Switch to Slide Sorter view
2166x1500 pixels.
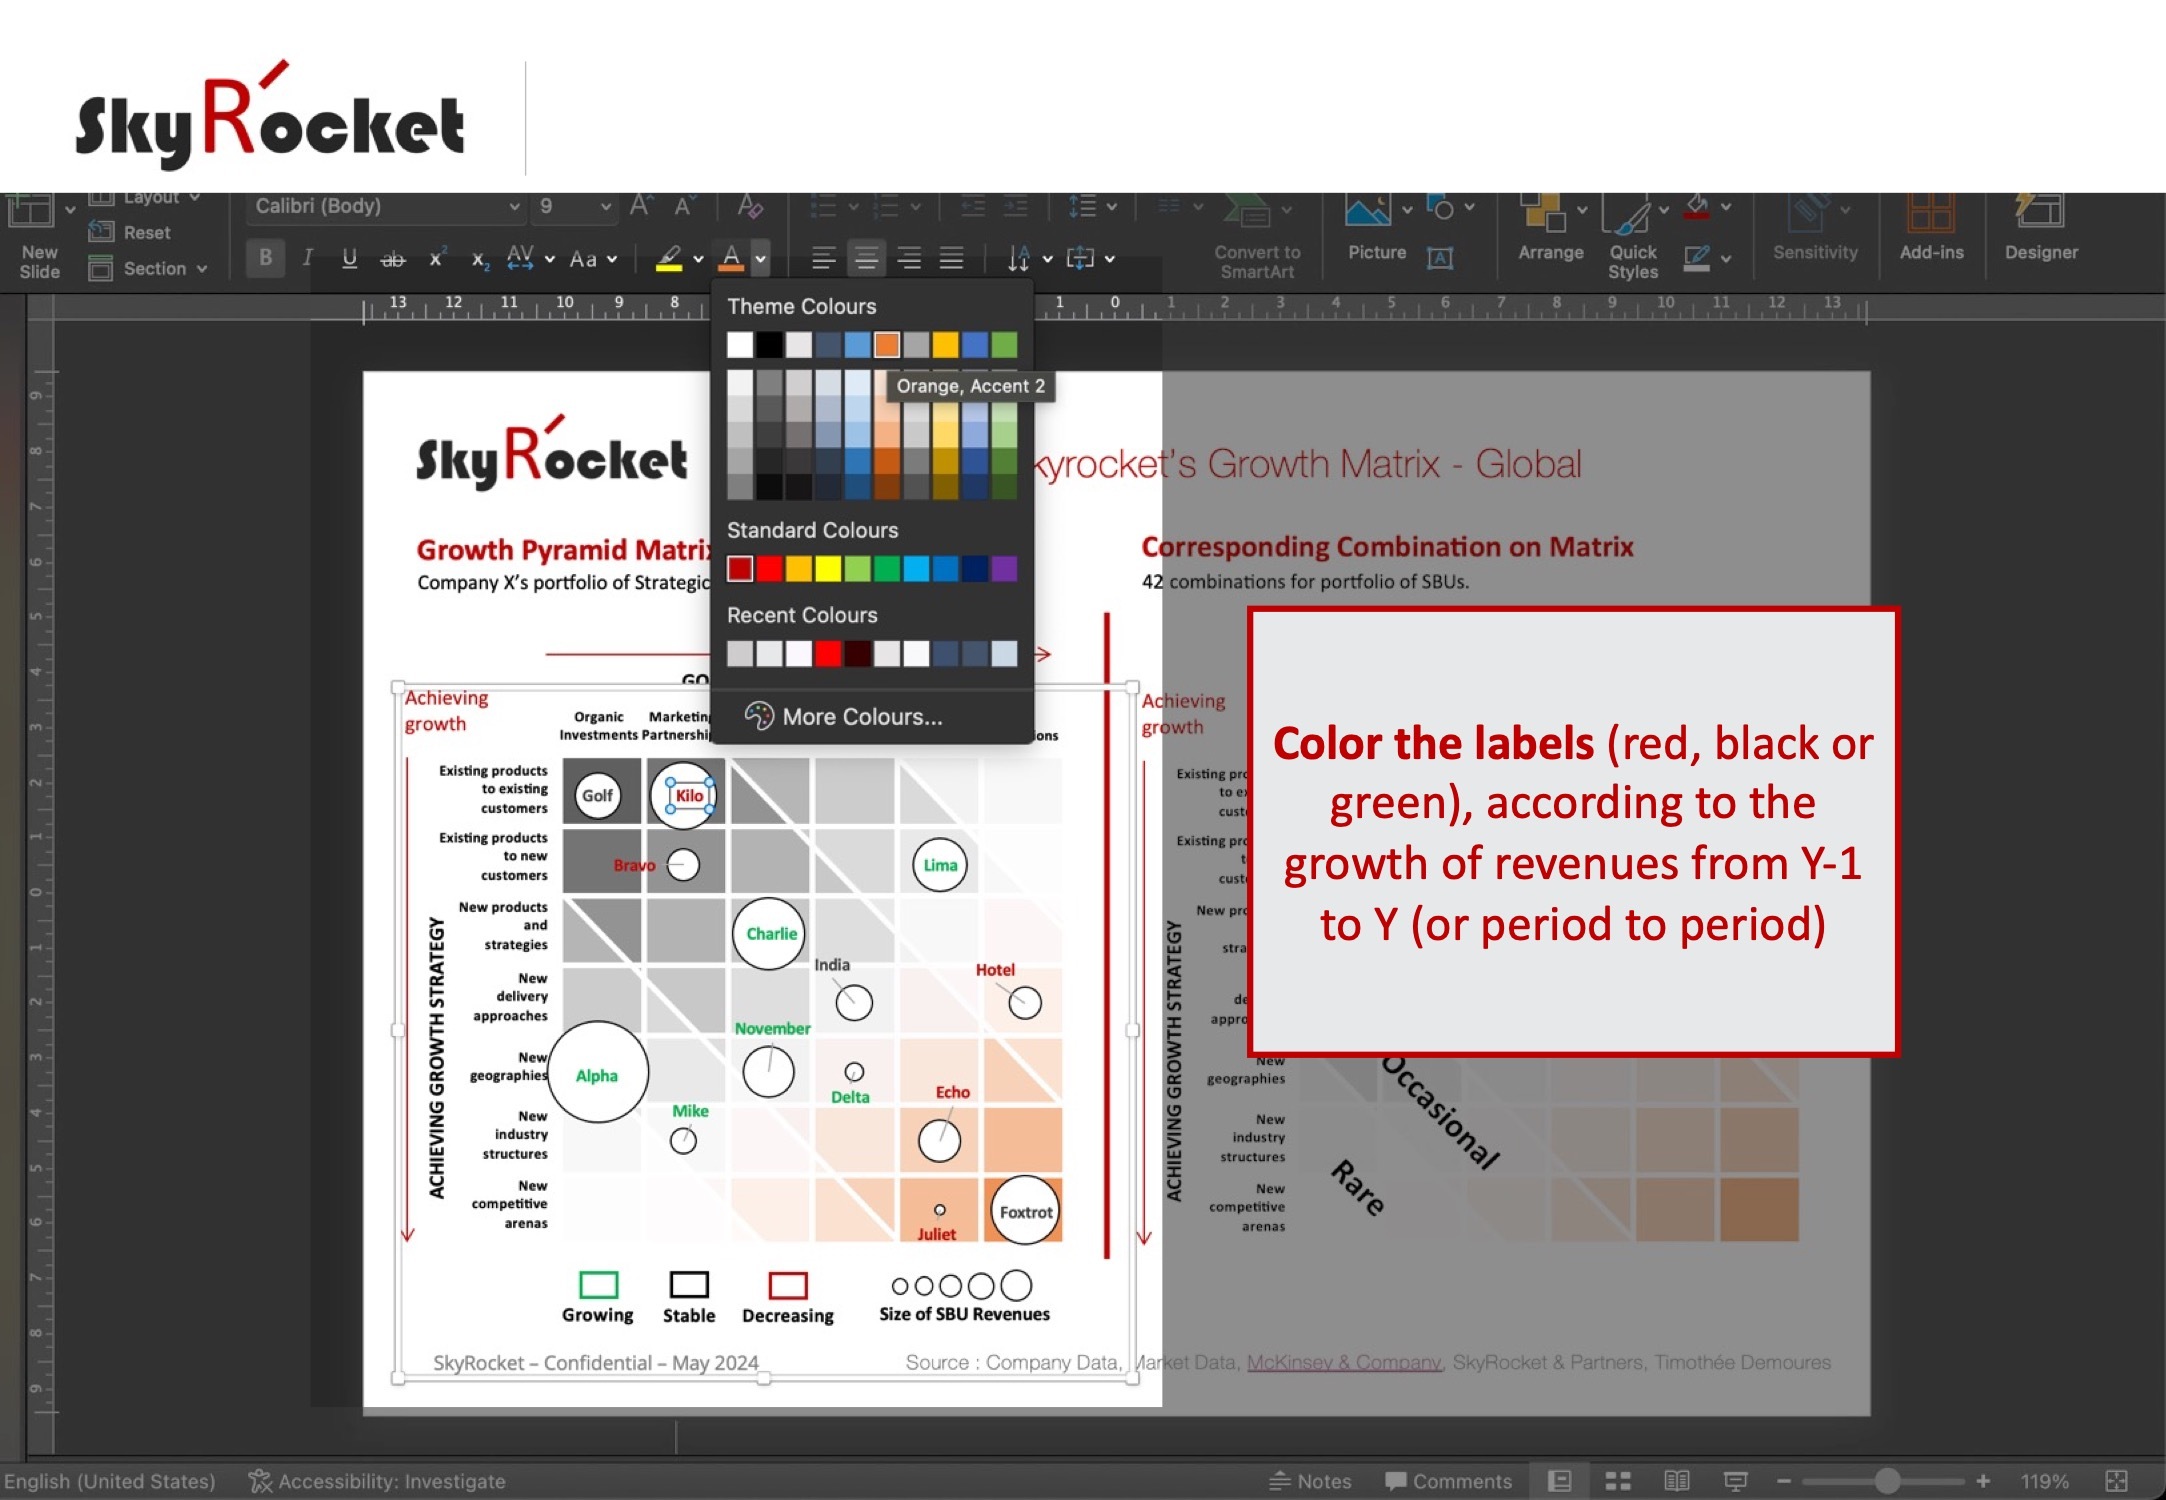click(x=1618, y=1481)
